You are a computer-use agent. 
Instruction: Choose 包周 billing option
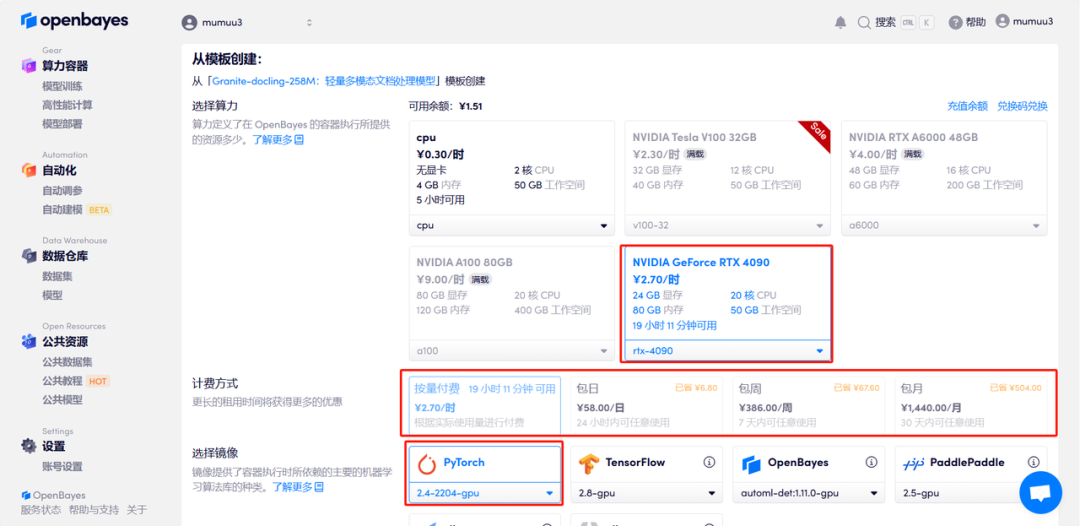click(809, 406)
